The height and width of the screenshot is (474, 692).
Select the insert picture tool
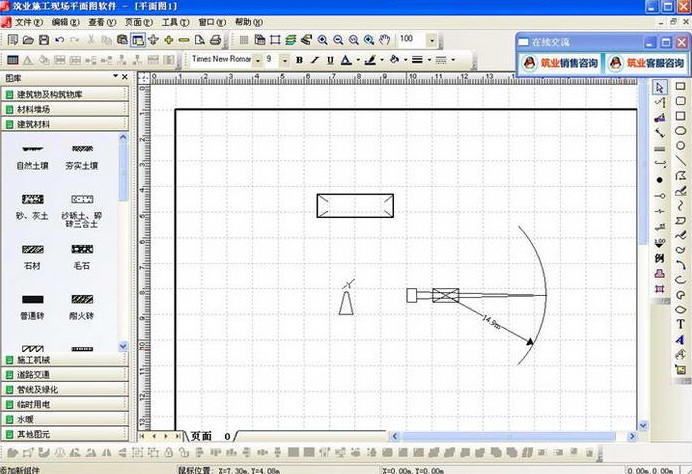click(x=681, y=369)
